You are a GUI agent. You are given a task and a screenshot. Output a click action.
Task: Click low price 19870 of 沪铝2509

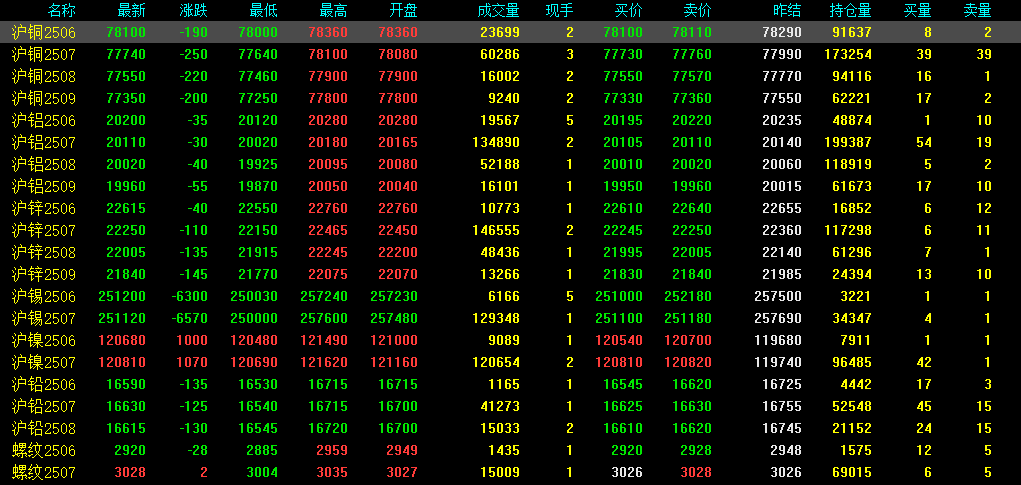[x=257, y=187]
